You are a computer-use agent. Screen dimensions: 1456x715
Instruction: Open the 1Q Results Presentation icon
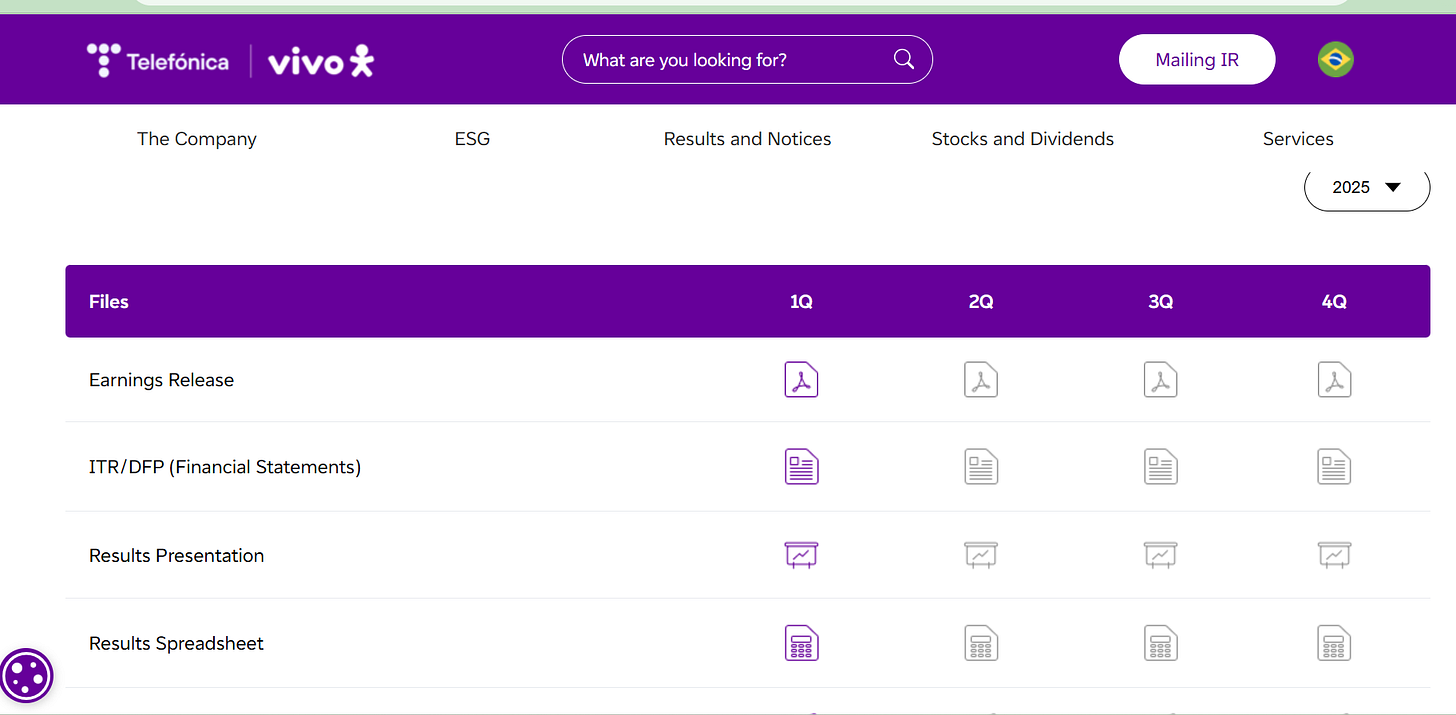tap(801, 554)
